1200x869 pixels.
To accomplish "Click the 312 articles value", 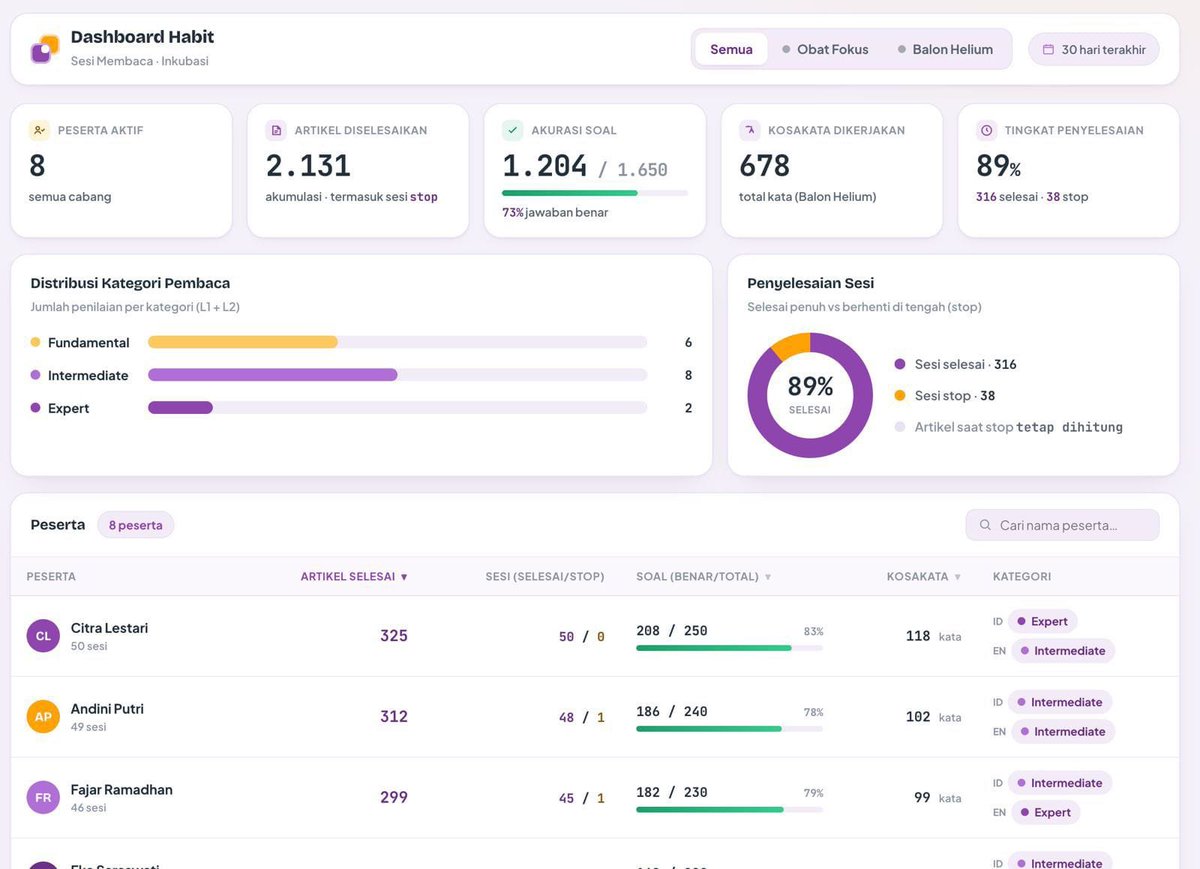I will 393,717.
